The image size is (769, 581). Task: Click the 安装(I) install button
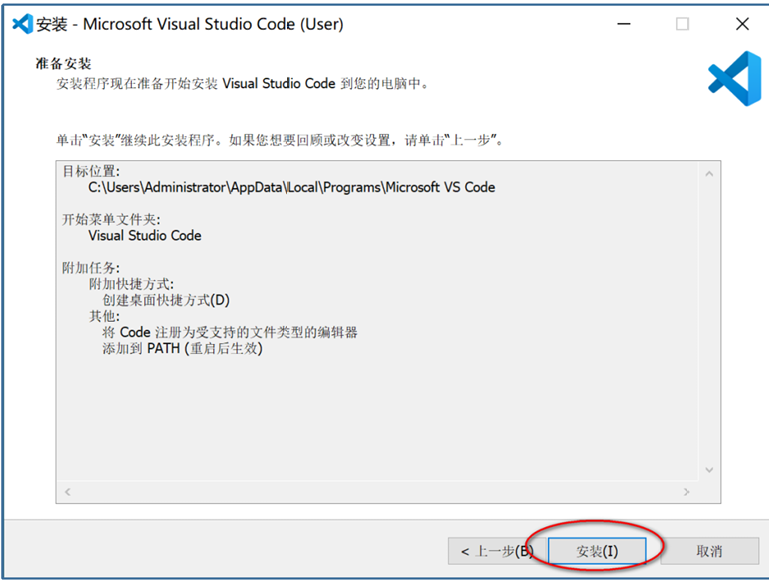click(x=596, y=551)
